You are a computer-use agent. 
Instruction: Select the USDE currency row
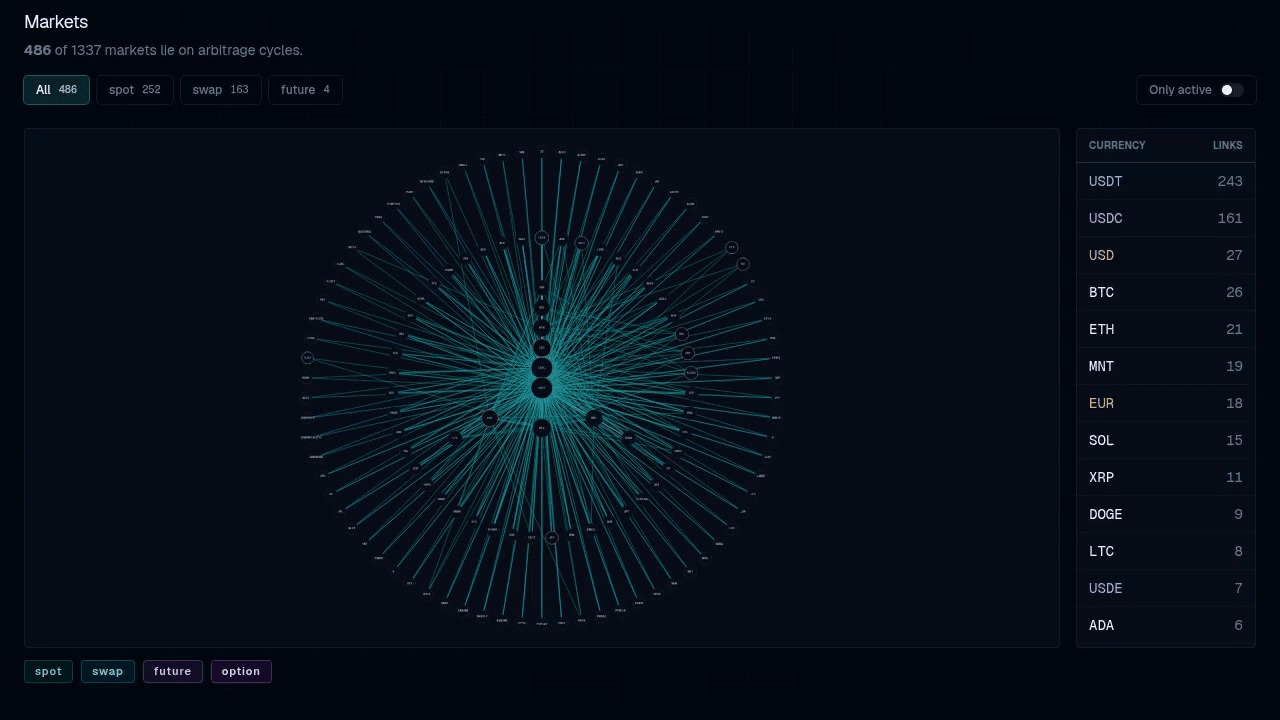[x=1166, y=589]
